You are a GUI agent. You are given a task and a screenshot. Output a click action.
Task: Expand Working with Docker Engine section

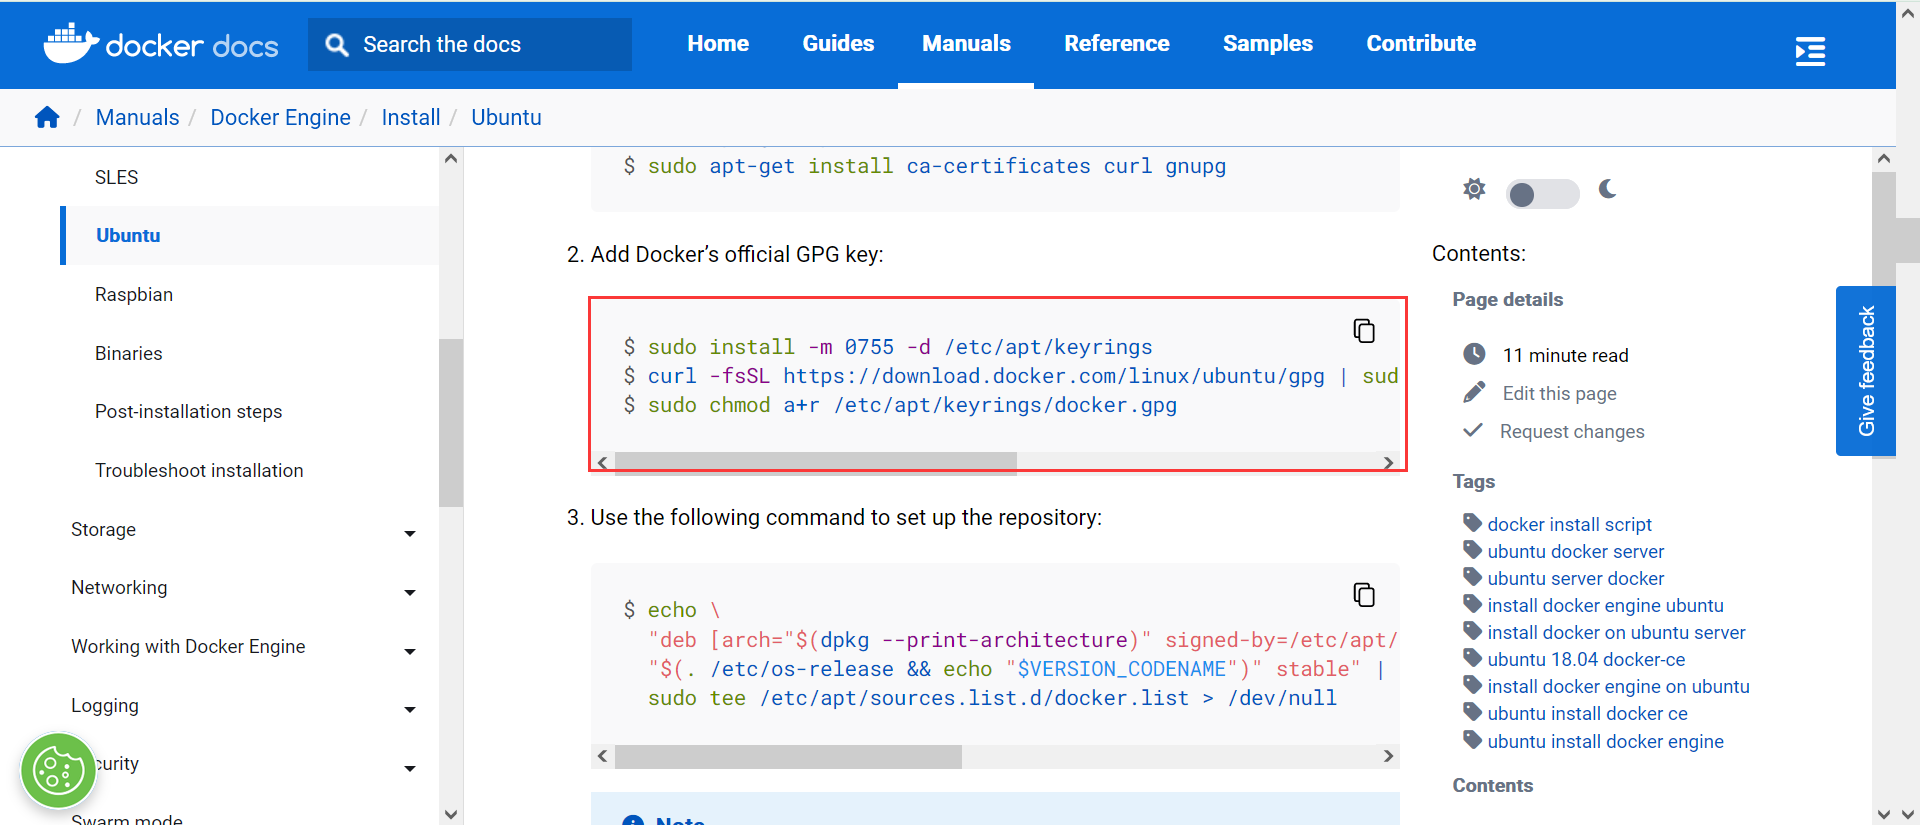tap(410, 651)
